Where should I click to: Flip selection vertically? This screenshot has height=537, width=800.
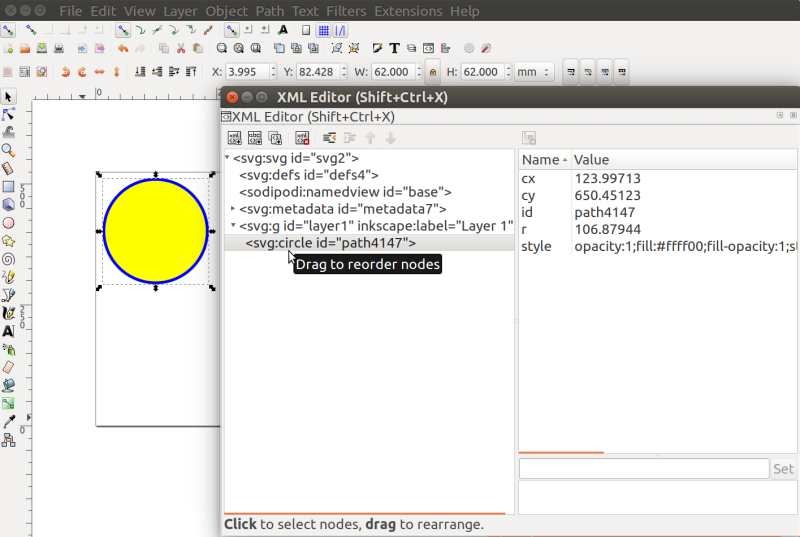[116, 72]
